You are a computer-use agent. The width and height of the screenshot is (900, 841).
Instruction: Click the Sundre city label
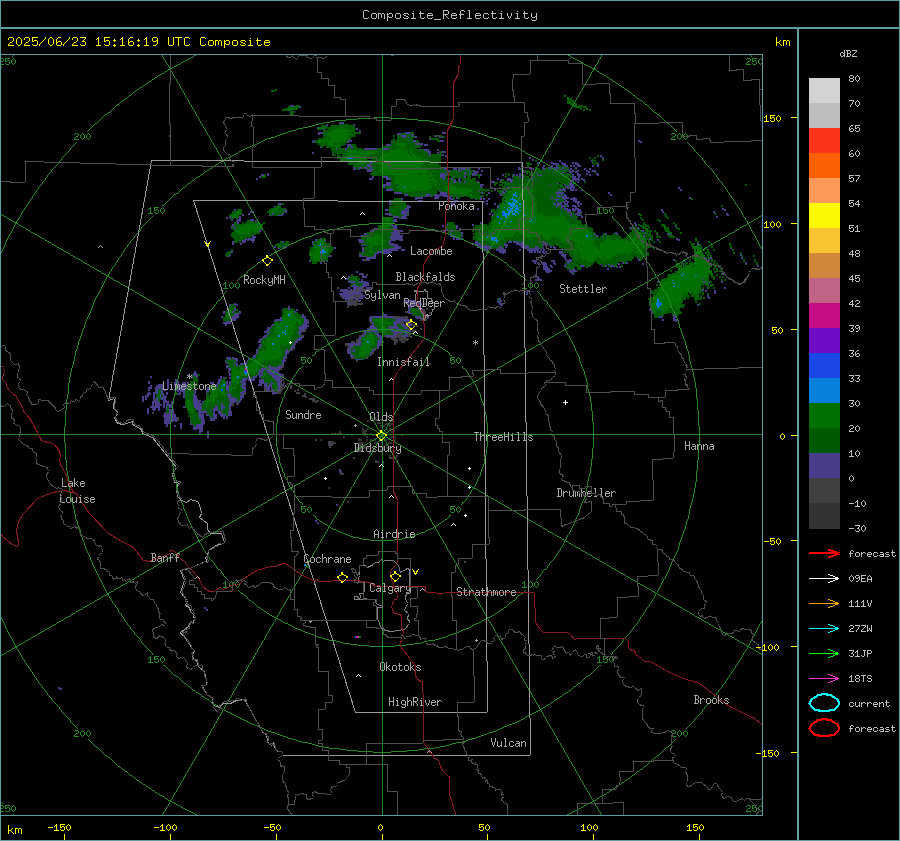[x=303, y=415]
